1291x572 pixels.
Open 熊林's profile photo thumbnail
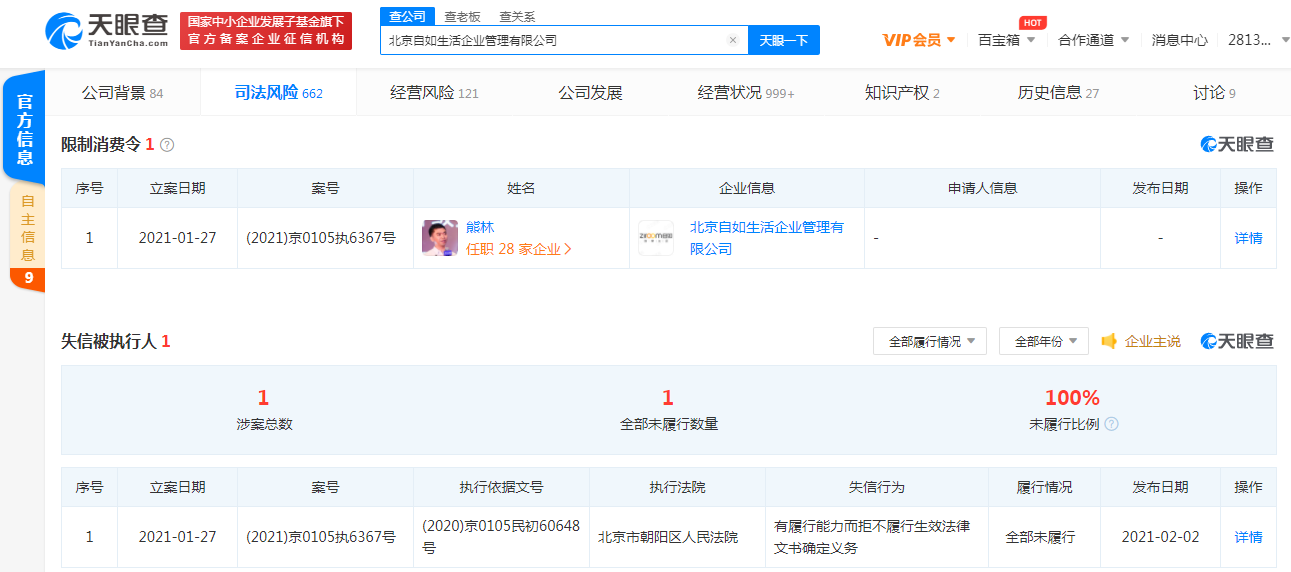pyautogui.click(x=440, y=238)
